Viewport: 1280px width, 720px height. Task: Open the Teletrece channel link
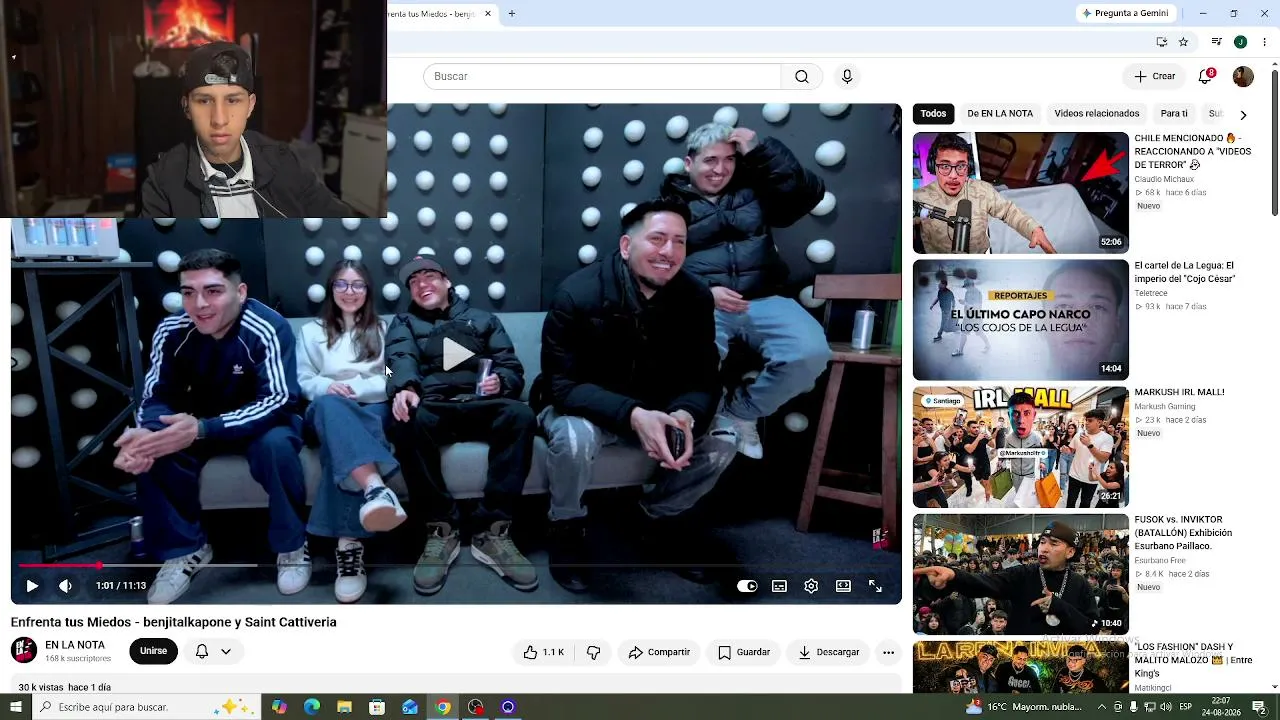click(x=1151, y=294)
